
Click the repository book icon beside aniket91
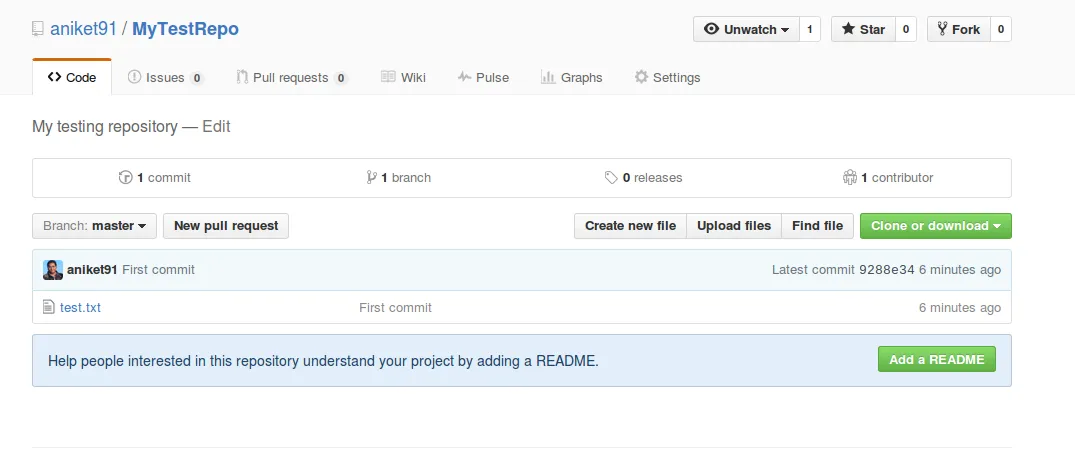click(38, 29)
